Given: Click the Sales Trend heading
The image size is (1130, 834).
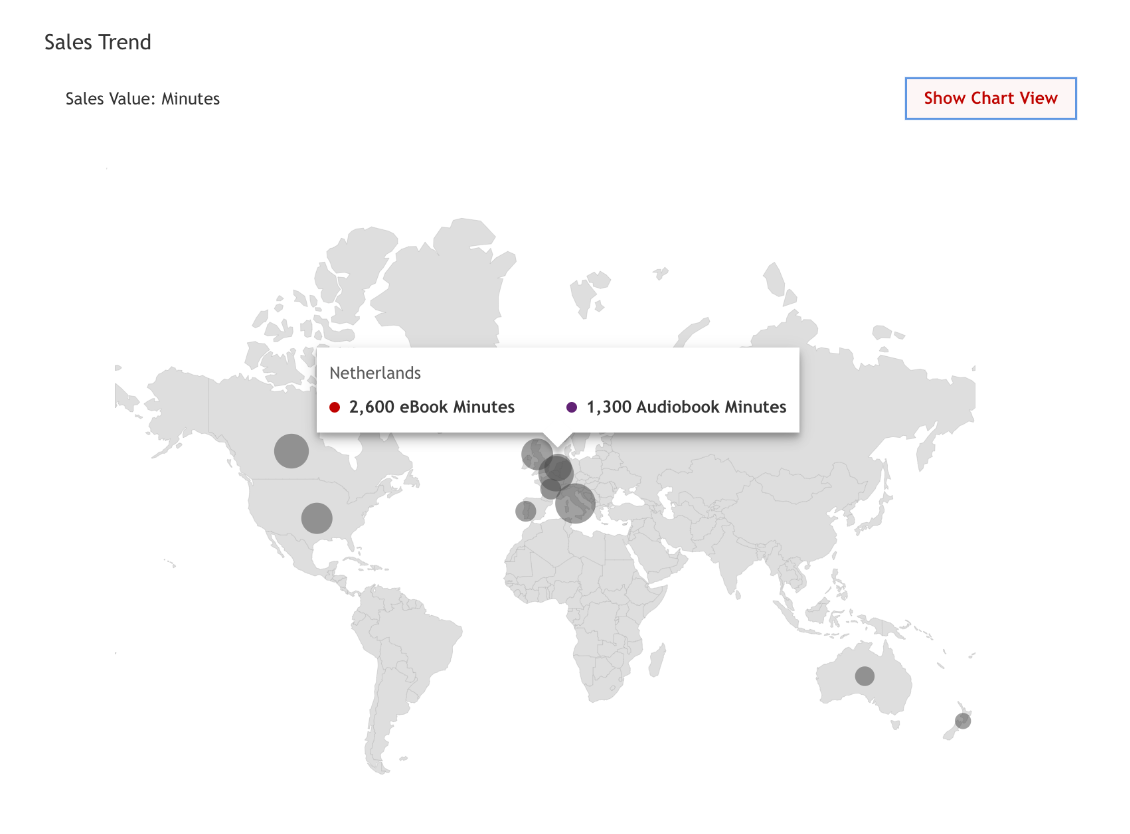Looking at the screenshot, I should (98, 42).
